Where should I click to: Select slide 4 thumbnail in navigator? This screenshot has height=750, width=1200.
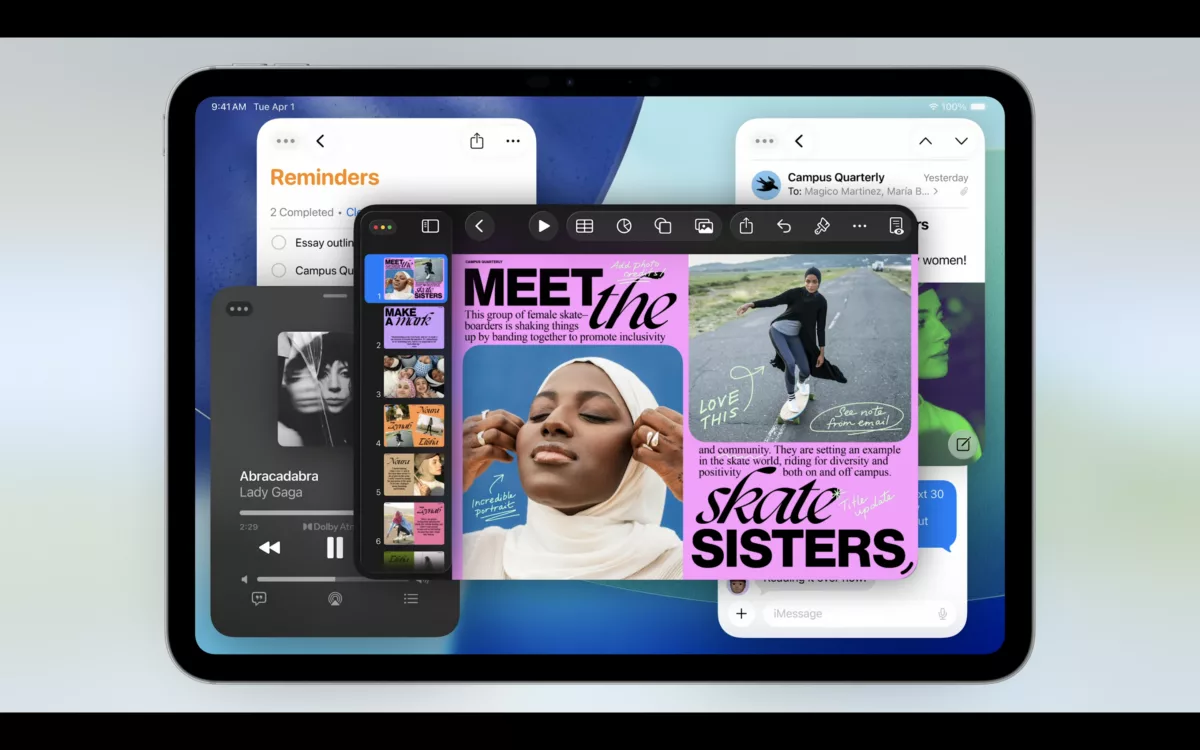coord(414,425)
